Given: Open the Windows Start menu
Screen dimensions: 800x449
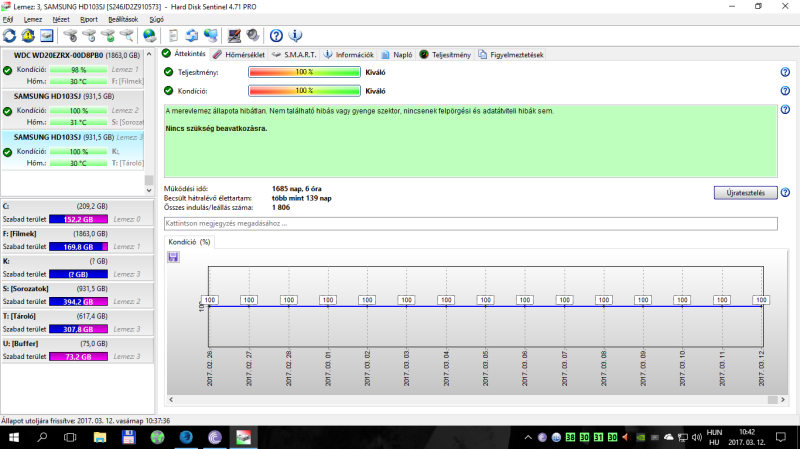Looking at the screenshot, I should coord(14,437).
